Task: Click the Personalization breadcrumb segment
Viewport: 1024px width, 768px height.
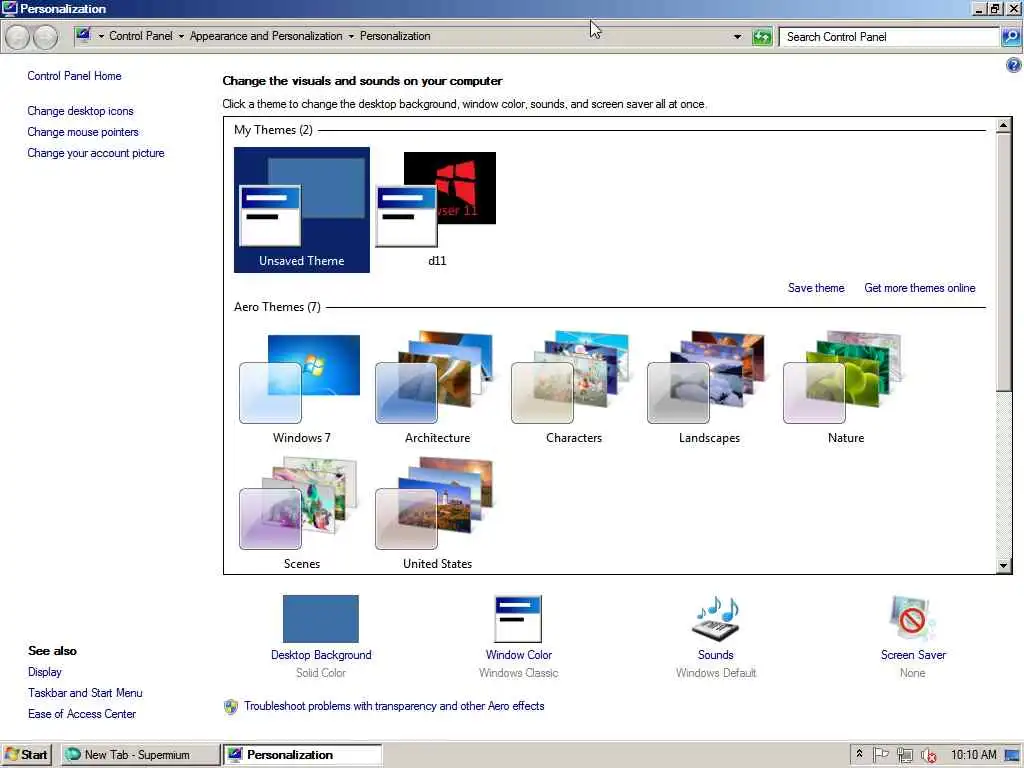Action: 395,36
